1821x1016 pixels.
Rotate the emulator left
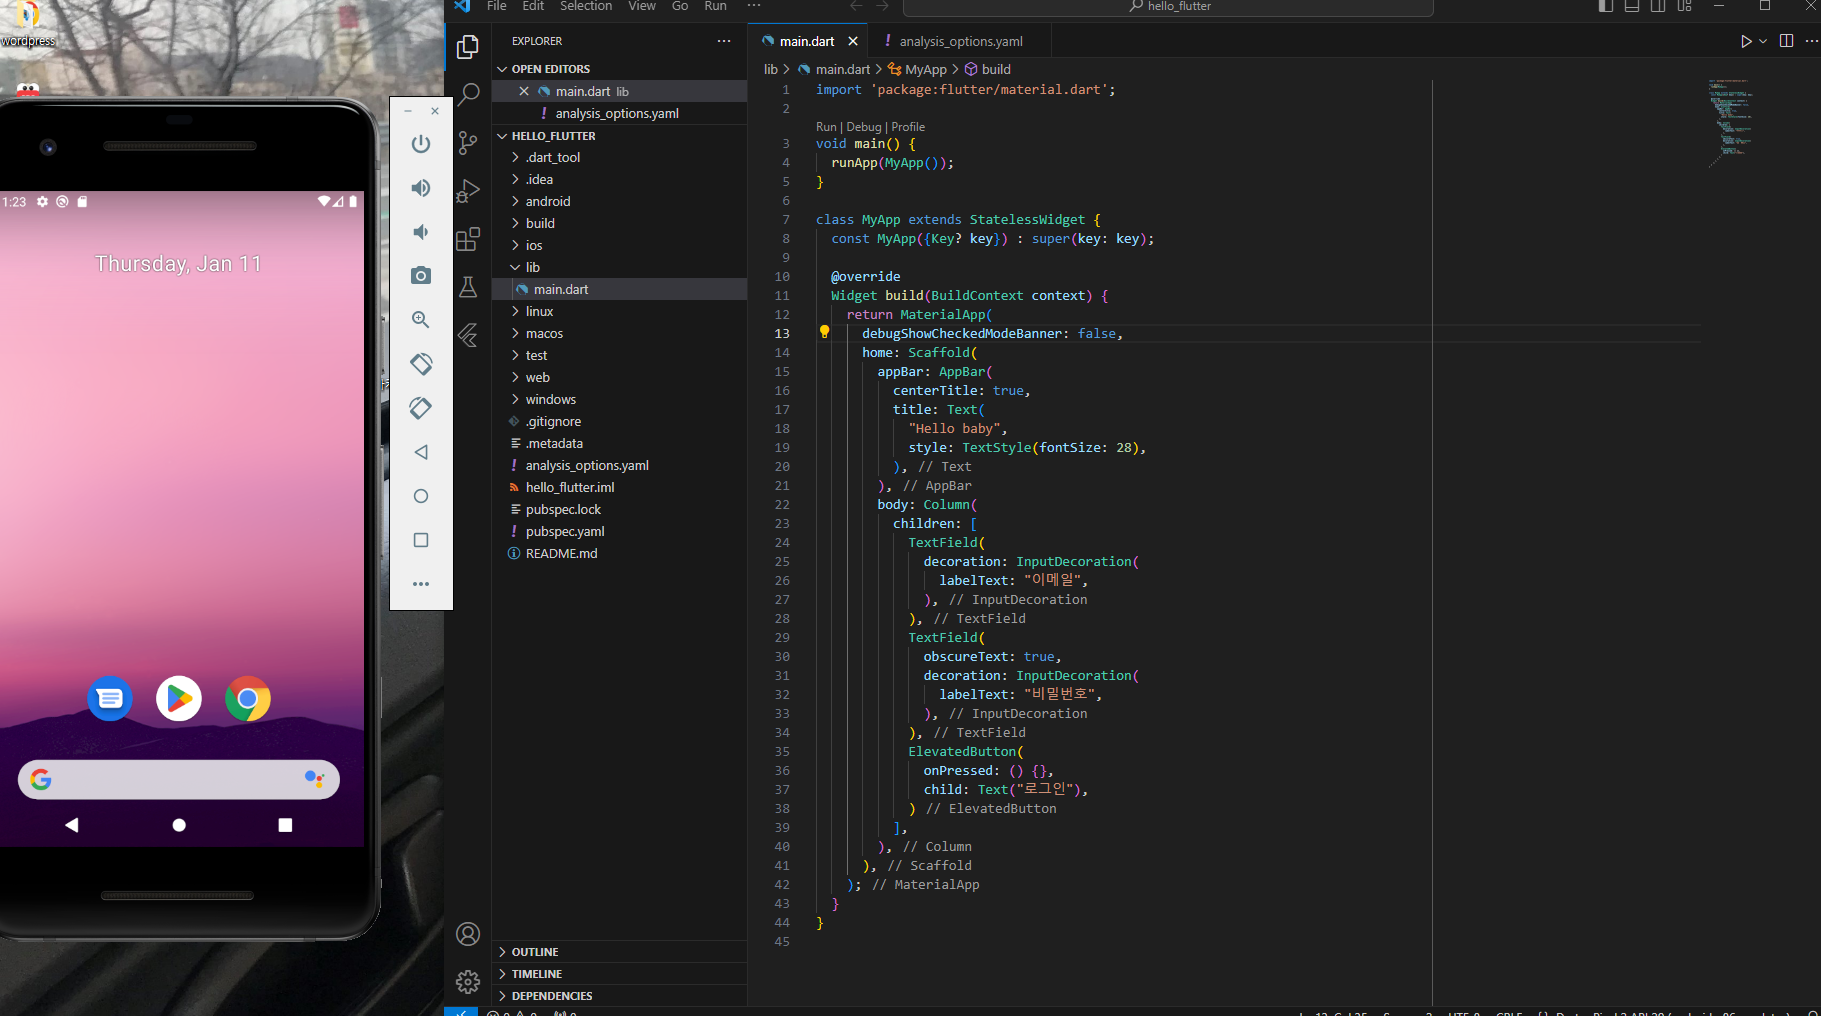click(421, 364)
